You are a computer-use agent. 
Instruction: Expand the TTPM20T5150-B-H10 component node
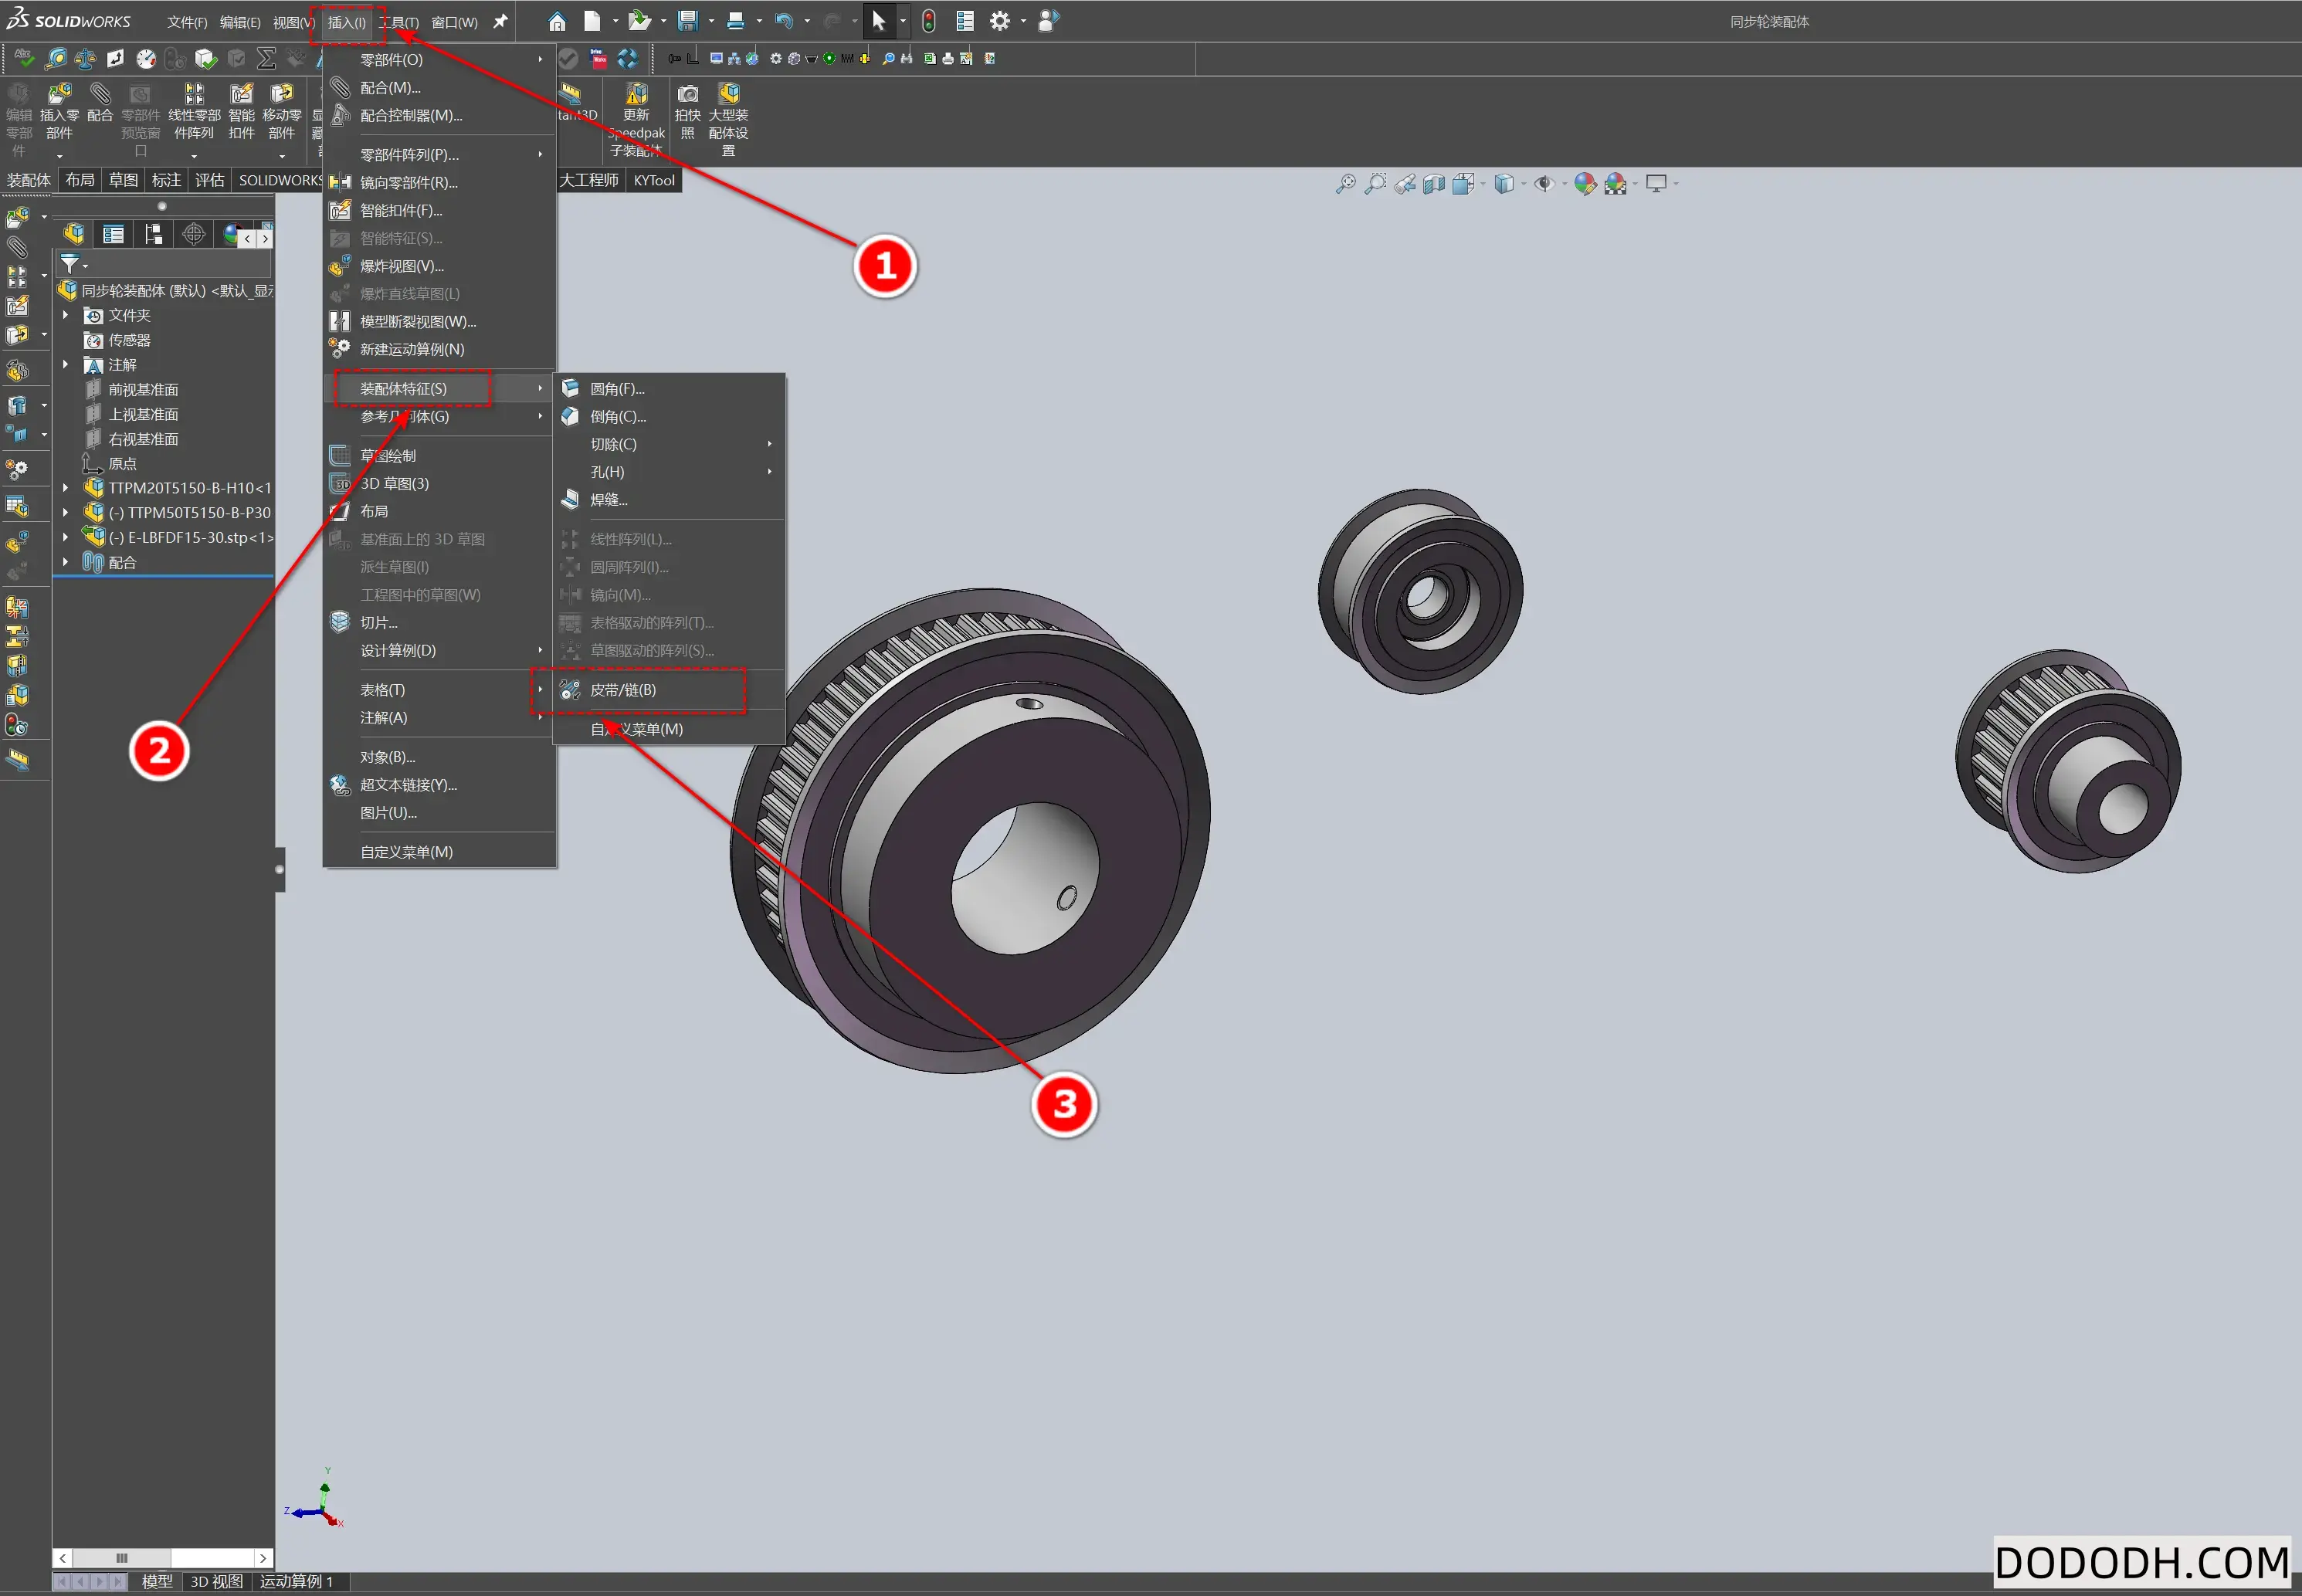(x=66, y=488)
